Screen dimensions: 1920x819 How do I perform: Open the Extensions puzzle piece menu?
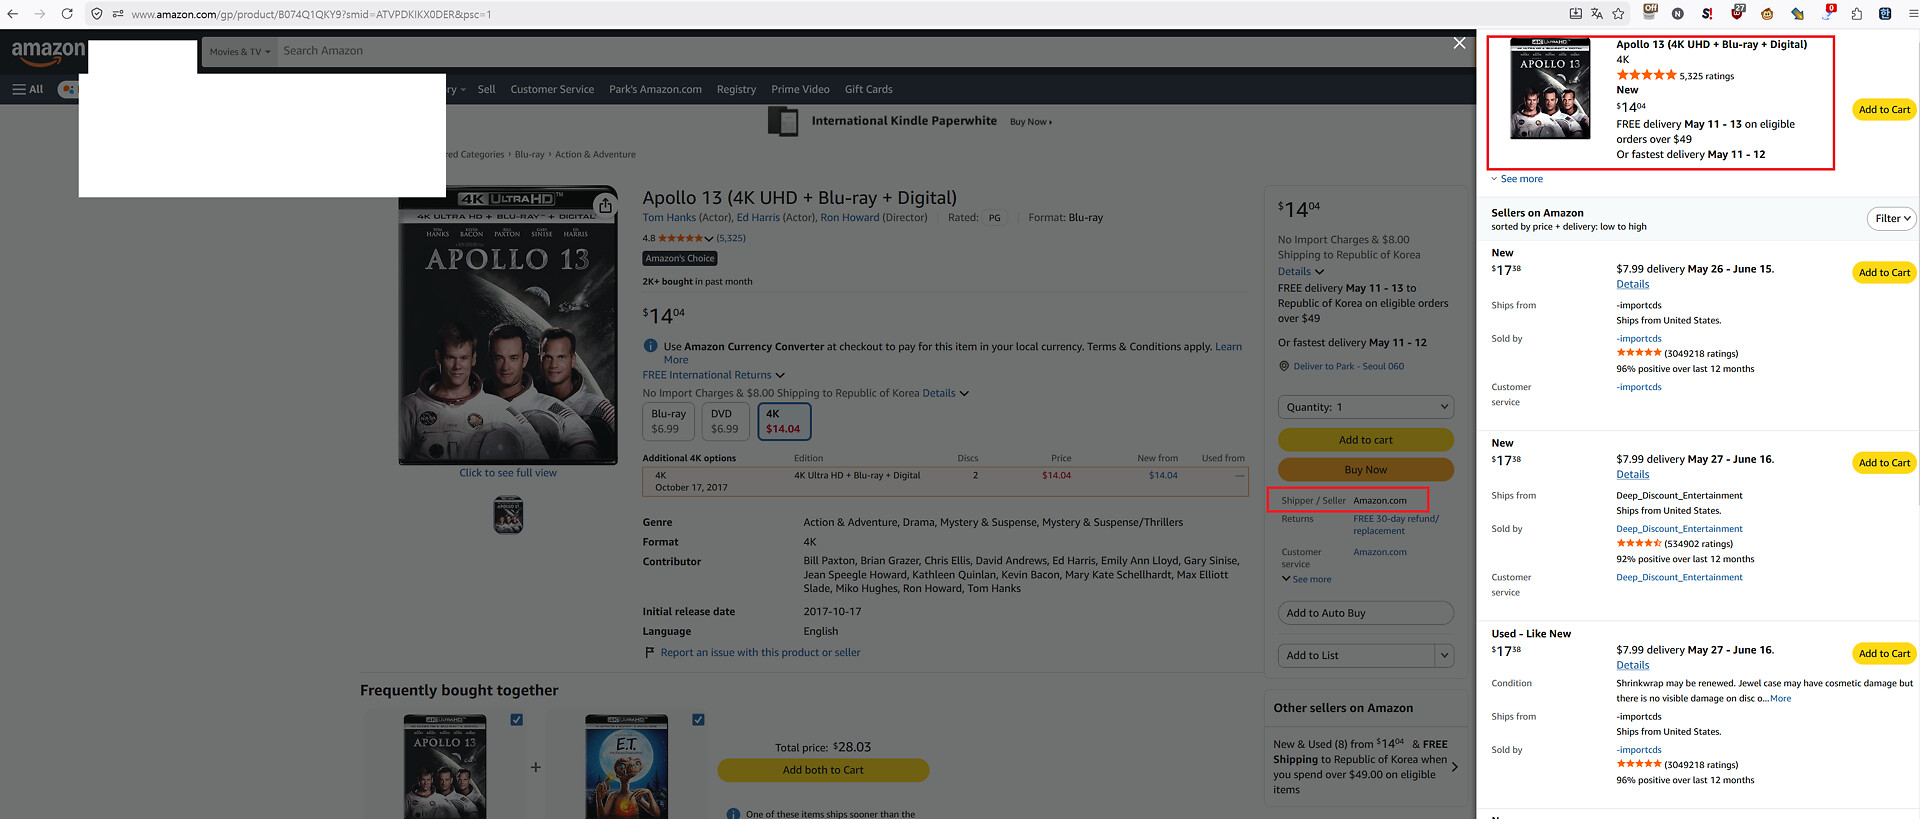coord(1856,14)
